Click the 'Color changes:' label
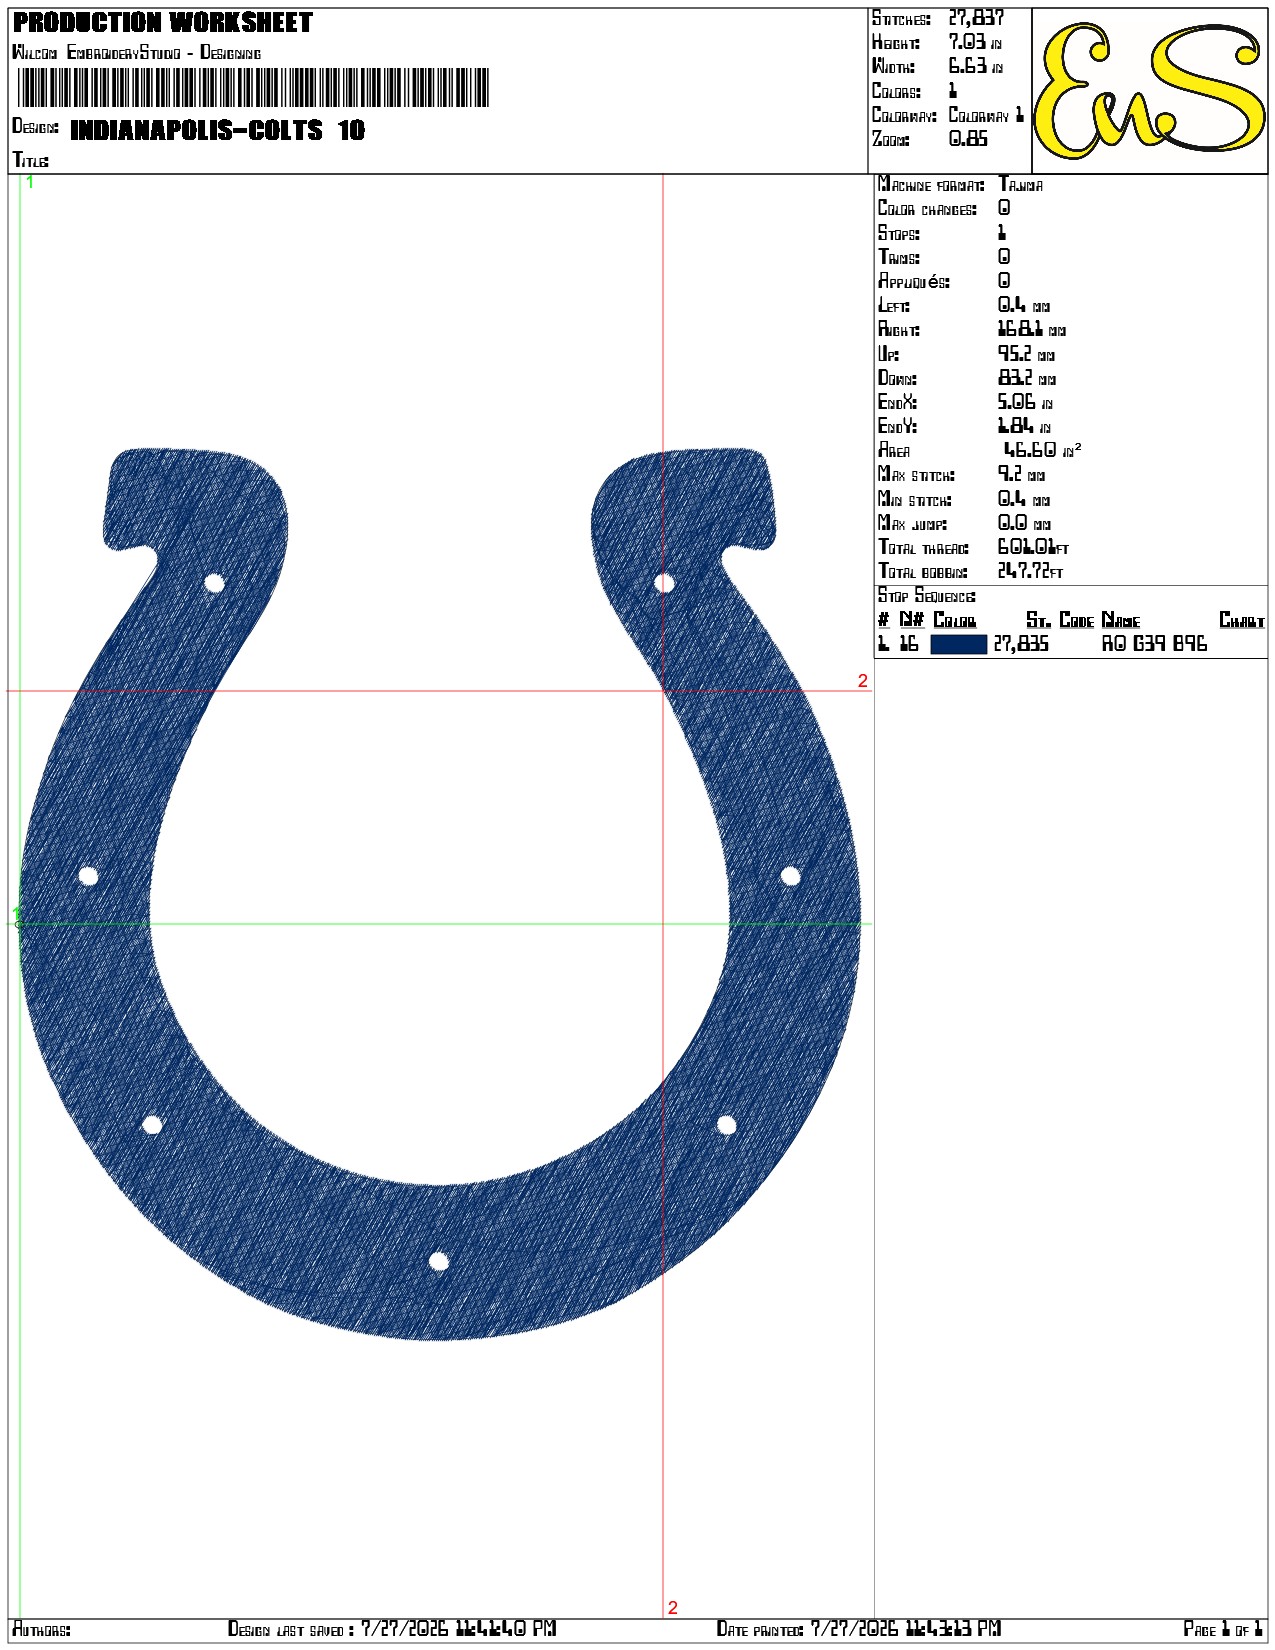 (927, 209)
